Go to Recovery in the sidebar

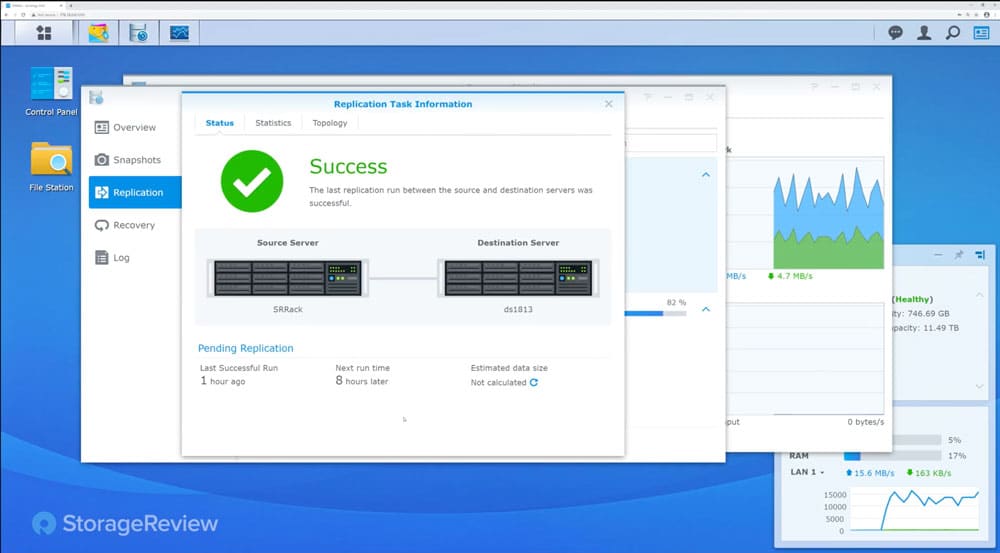click(x=135, y=225)
